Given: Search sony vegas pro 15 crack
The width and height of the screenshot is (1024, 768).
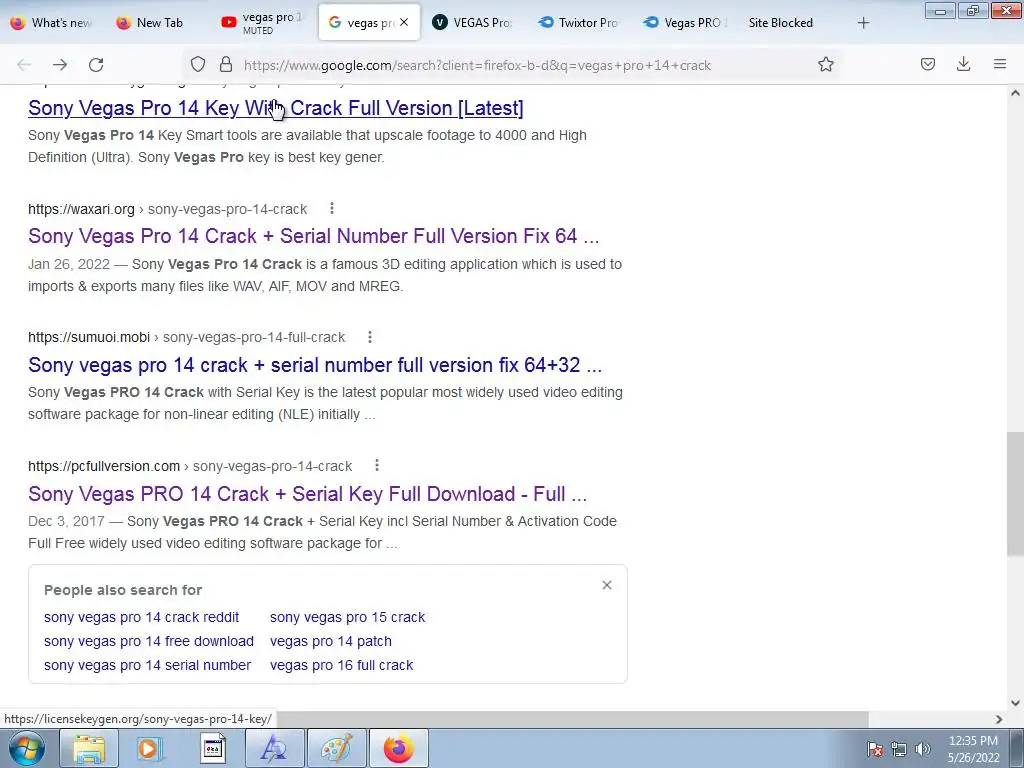Looking at the screenshot, I should pyautogui.click(x=347, y=617).
